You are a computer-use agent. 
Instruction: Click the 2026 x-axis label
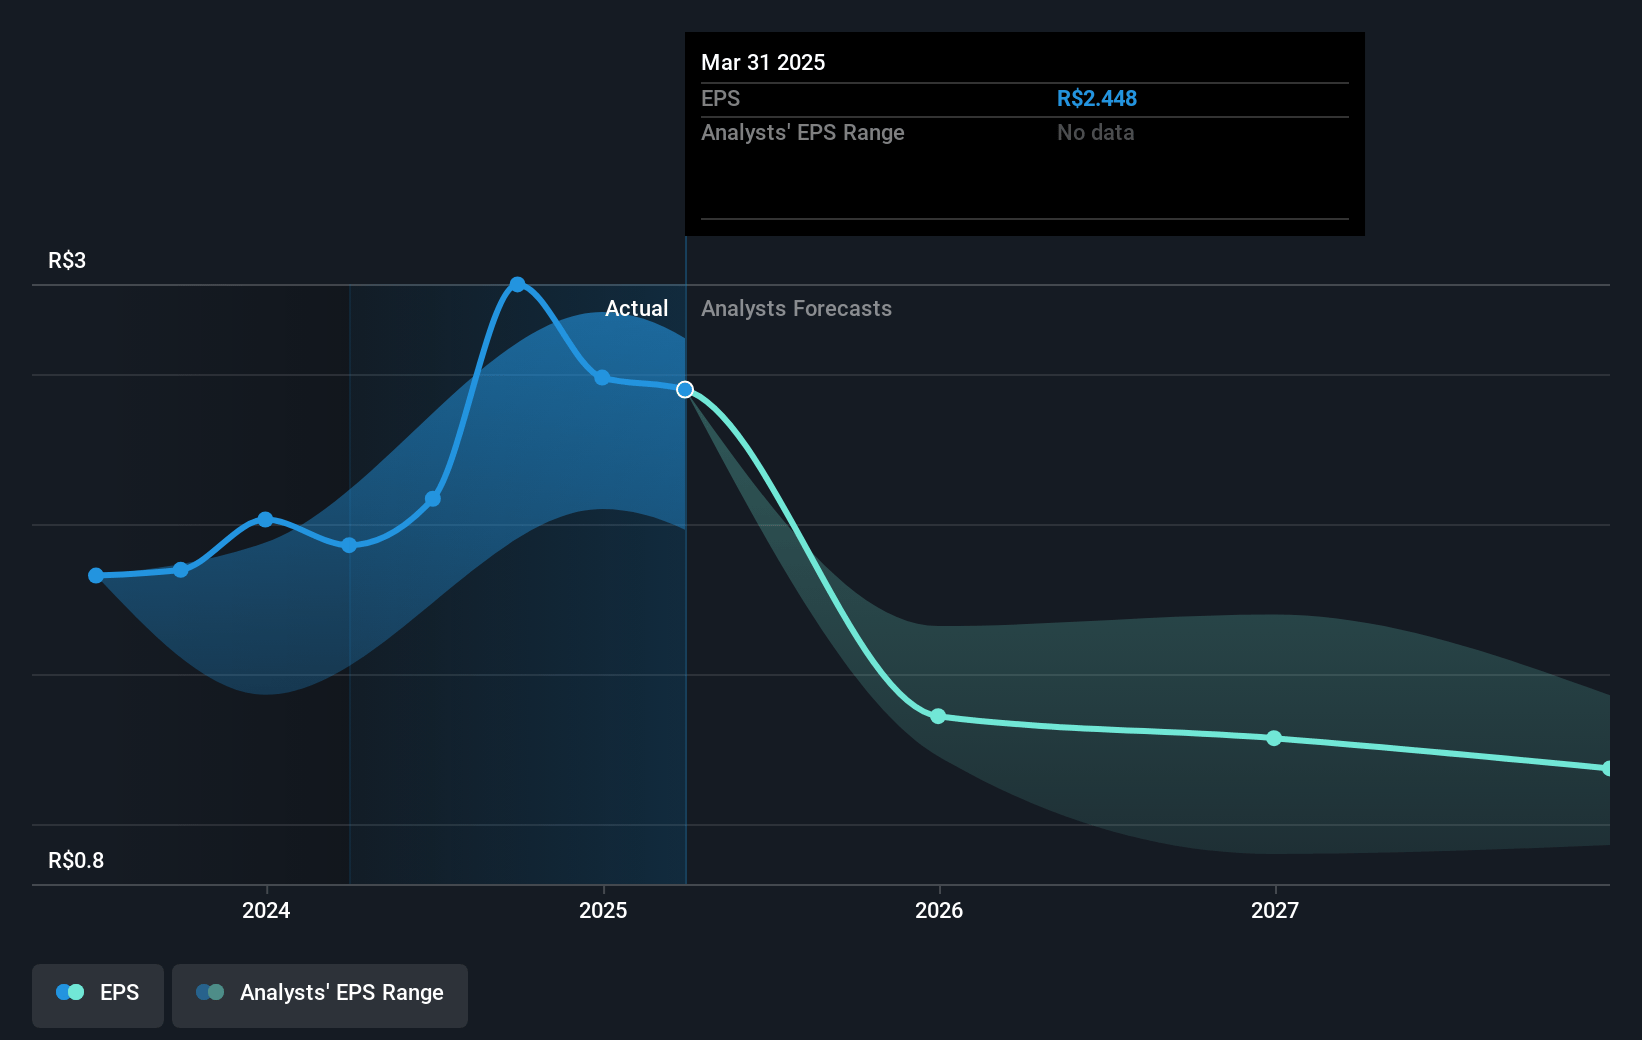(x=939, y=910)
